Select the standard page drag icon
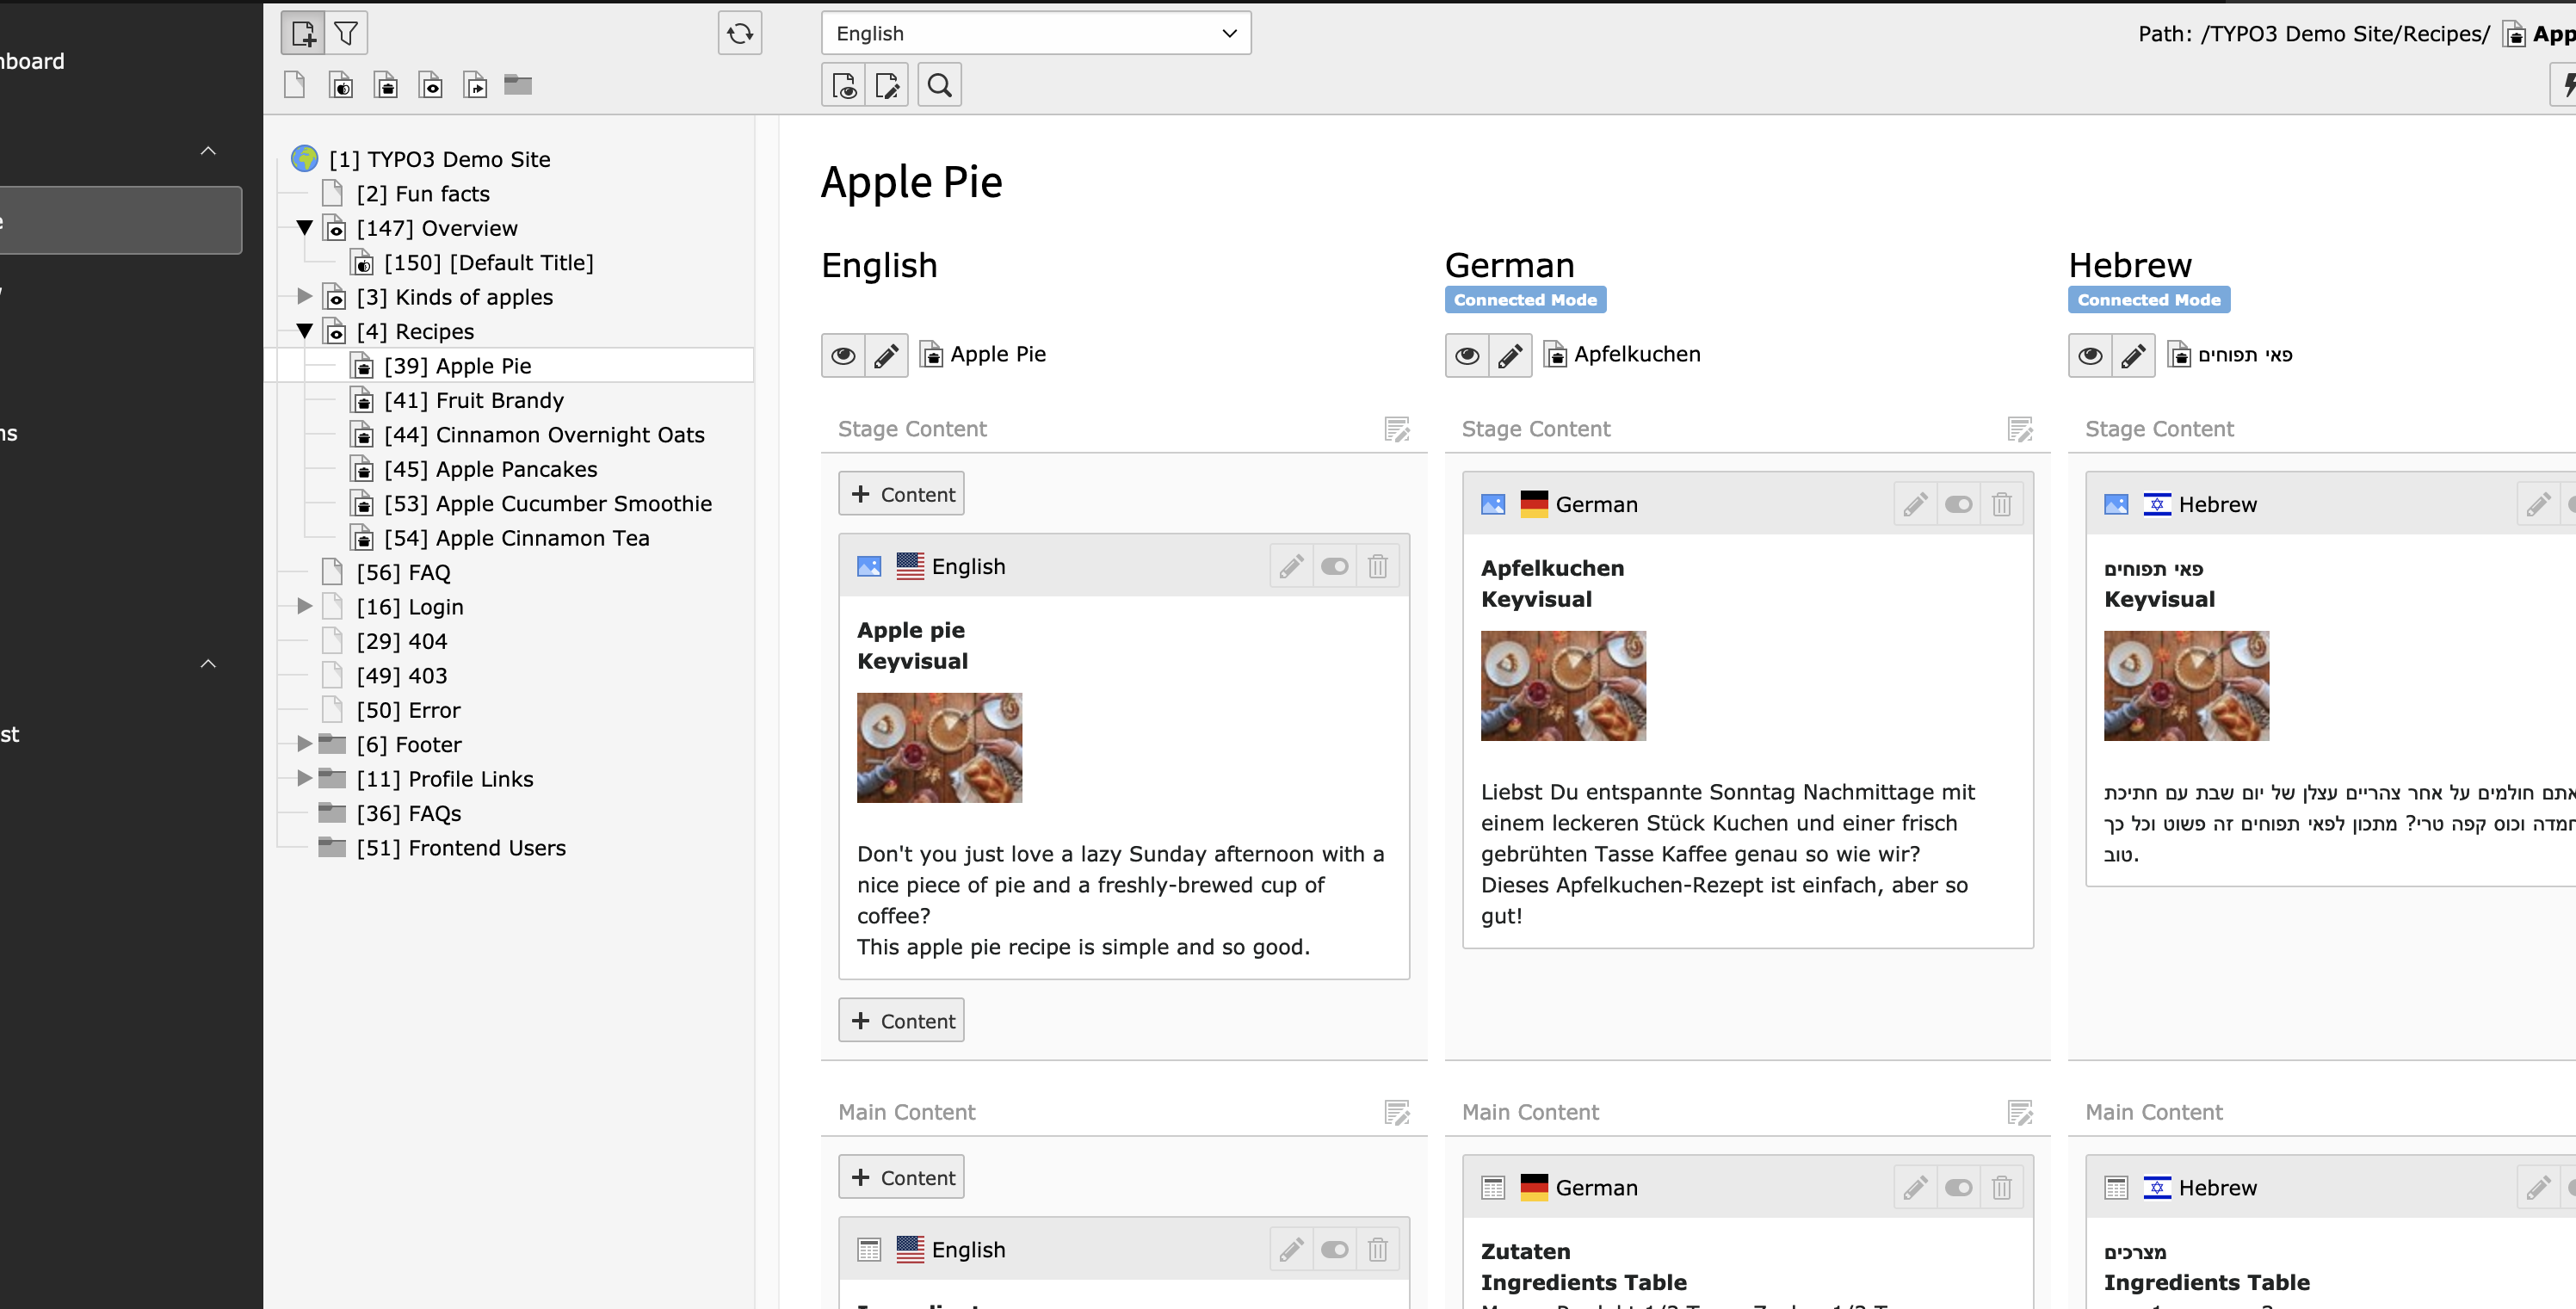 (x=294, y=85)
